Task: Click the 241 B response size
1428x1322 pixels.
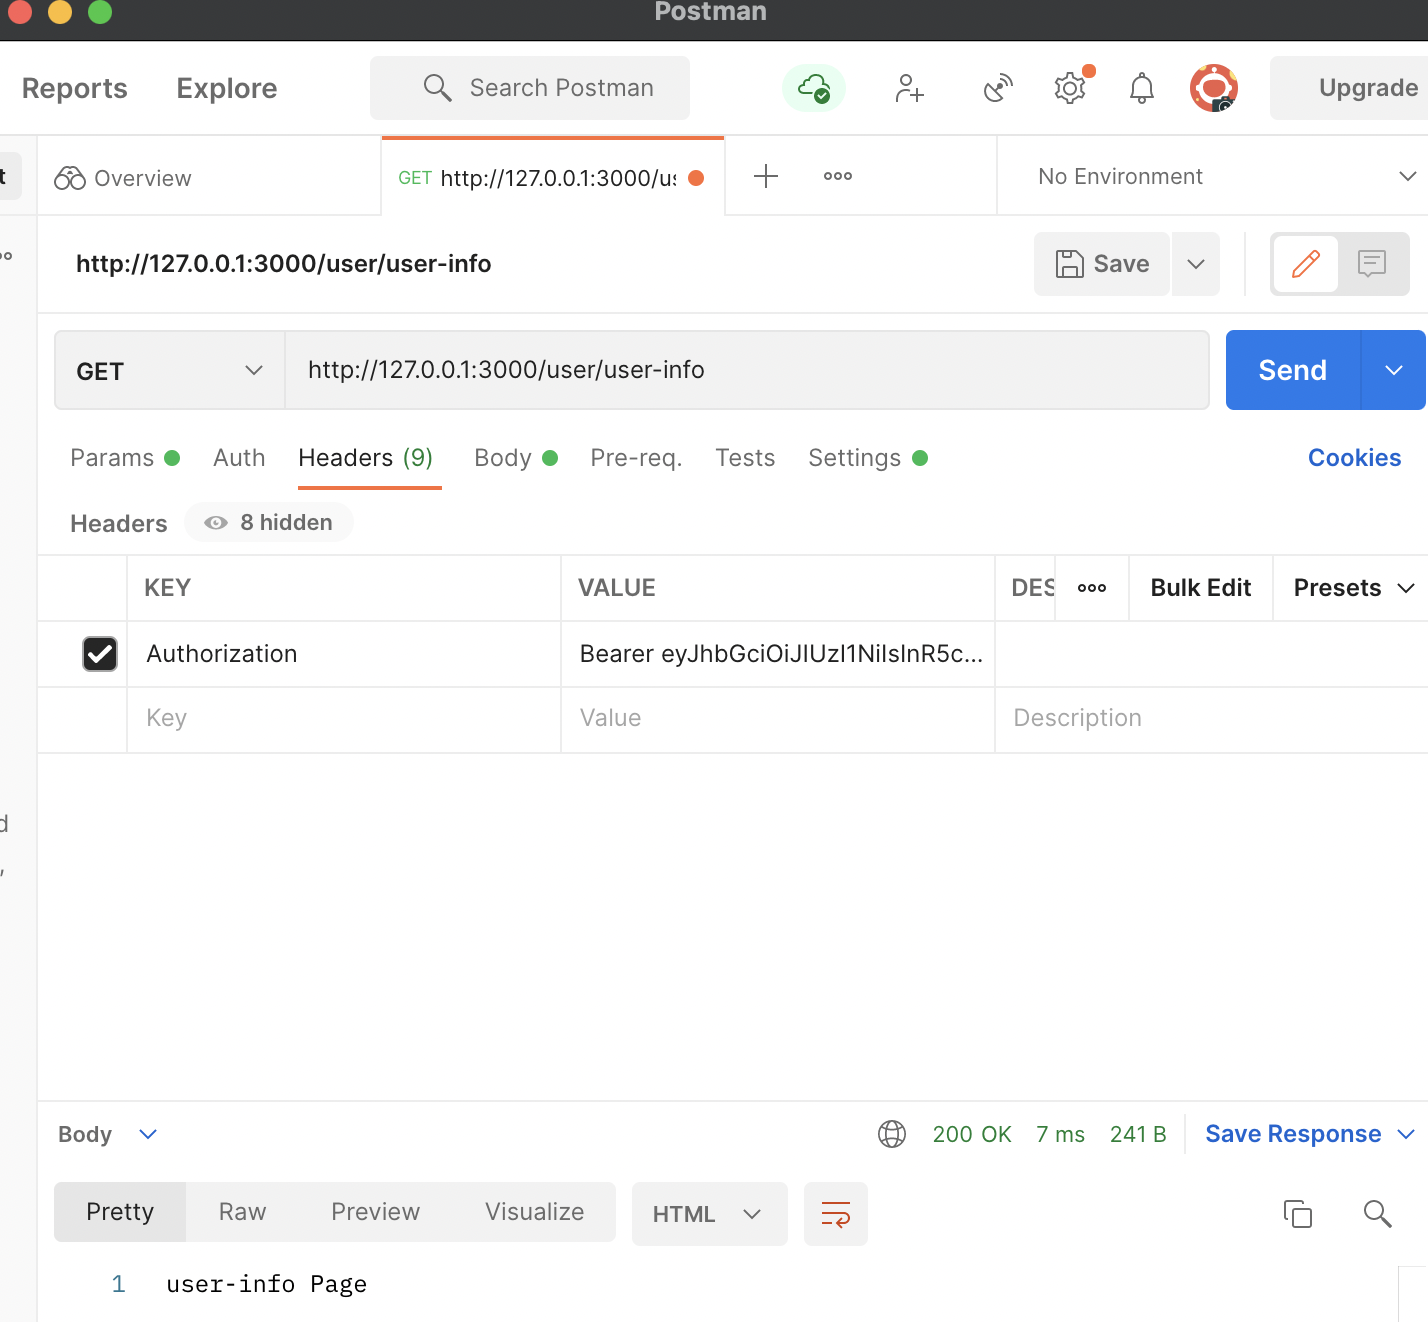Action: [1138, 1134]
